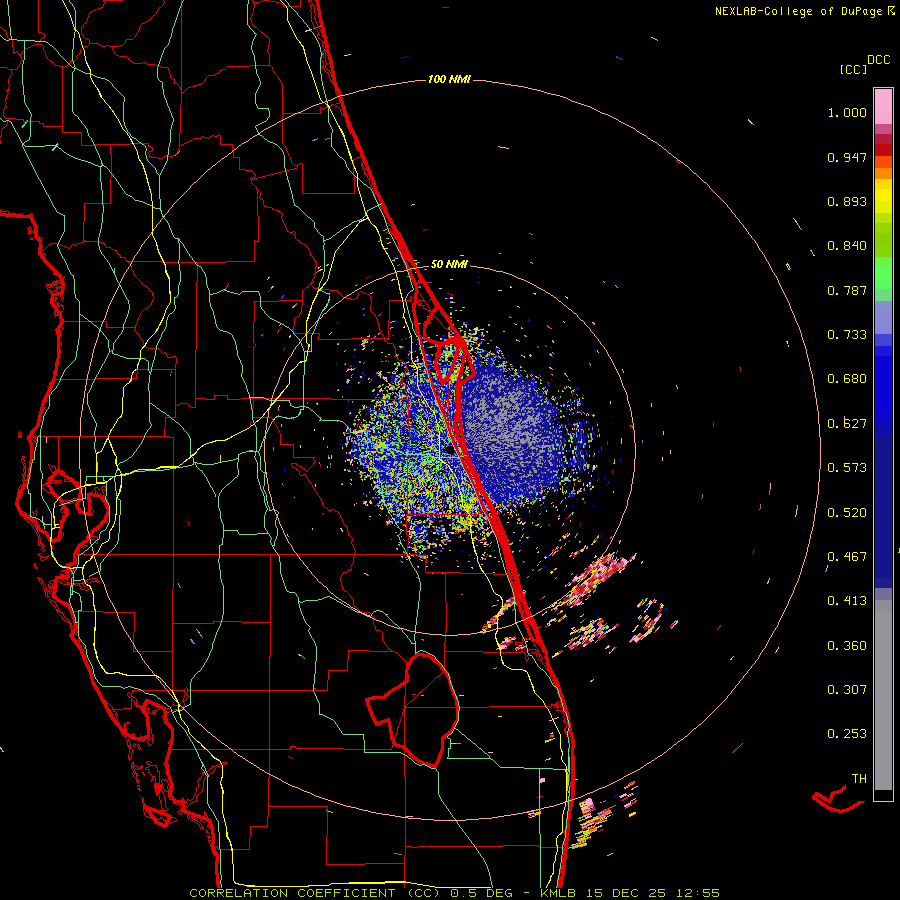
Task: Click the 0.467 scale value
Action: [847, 557]
